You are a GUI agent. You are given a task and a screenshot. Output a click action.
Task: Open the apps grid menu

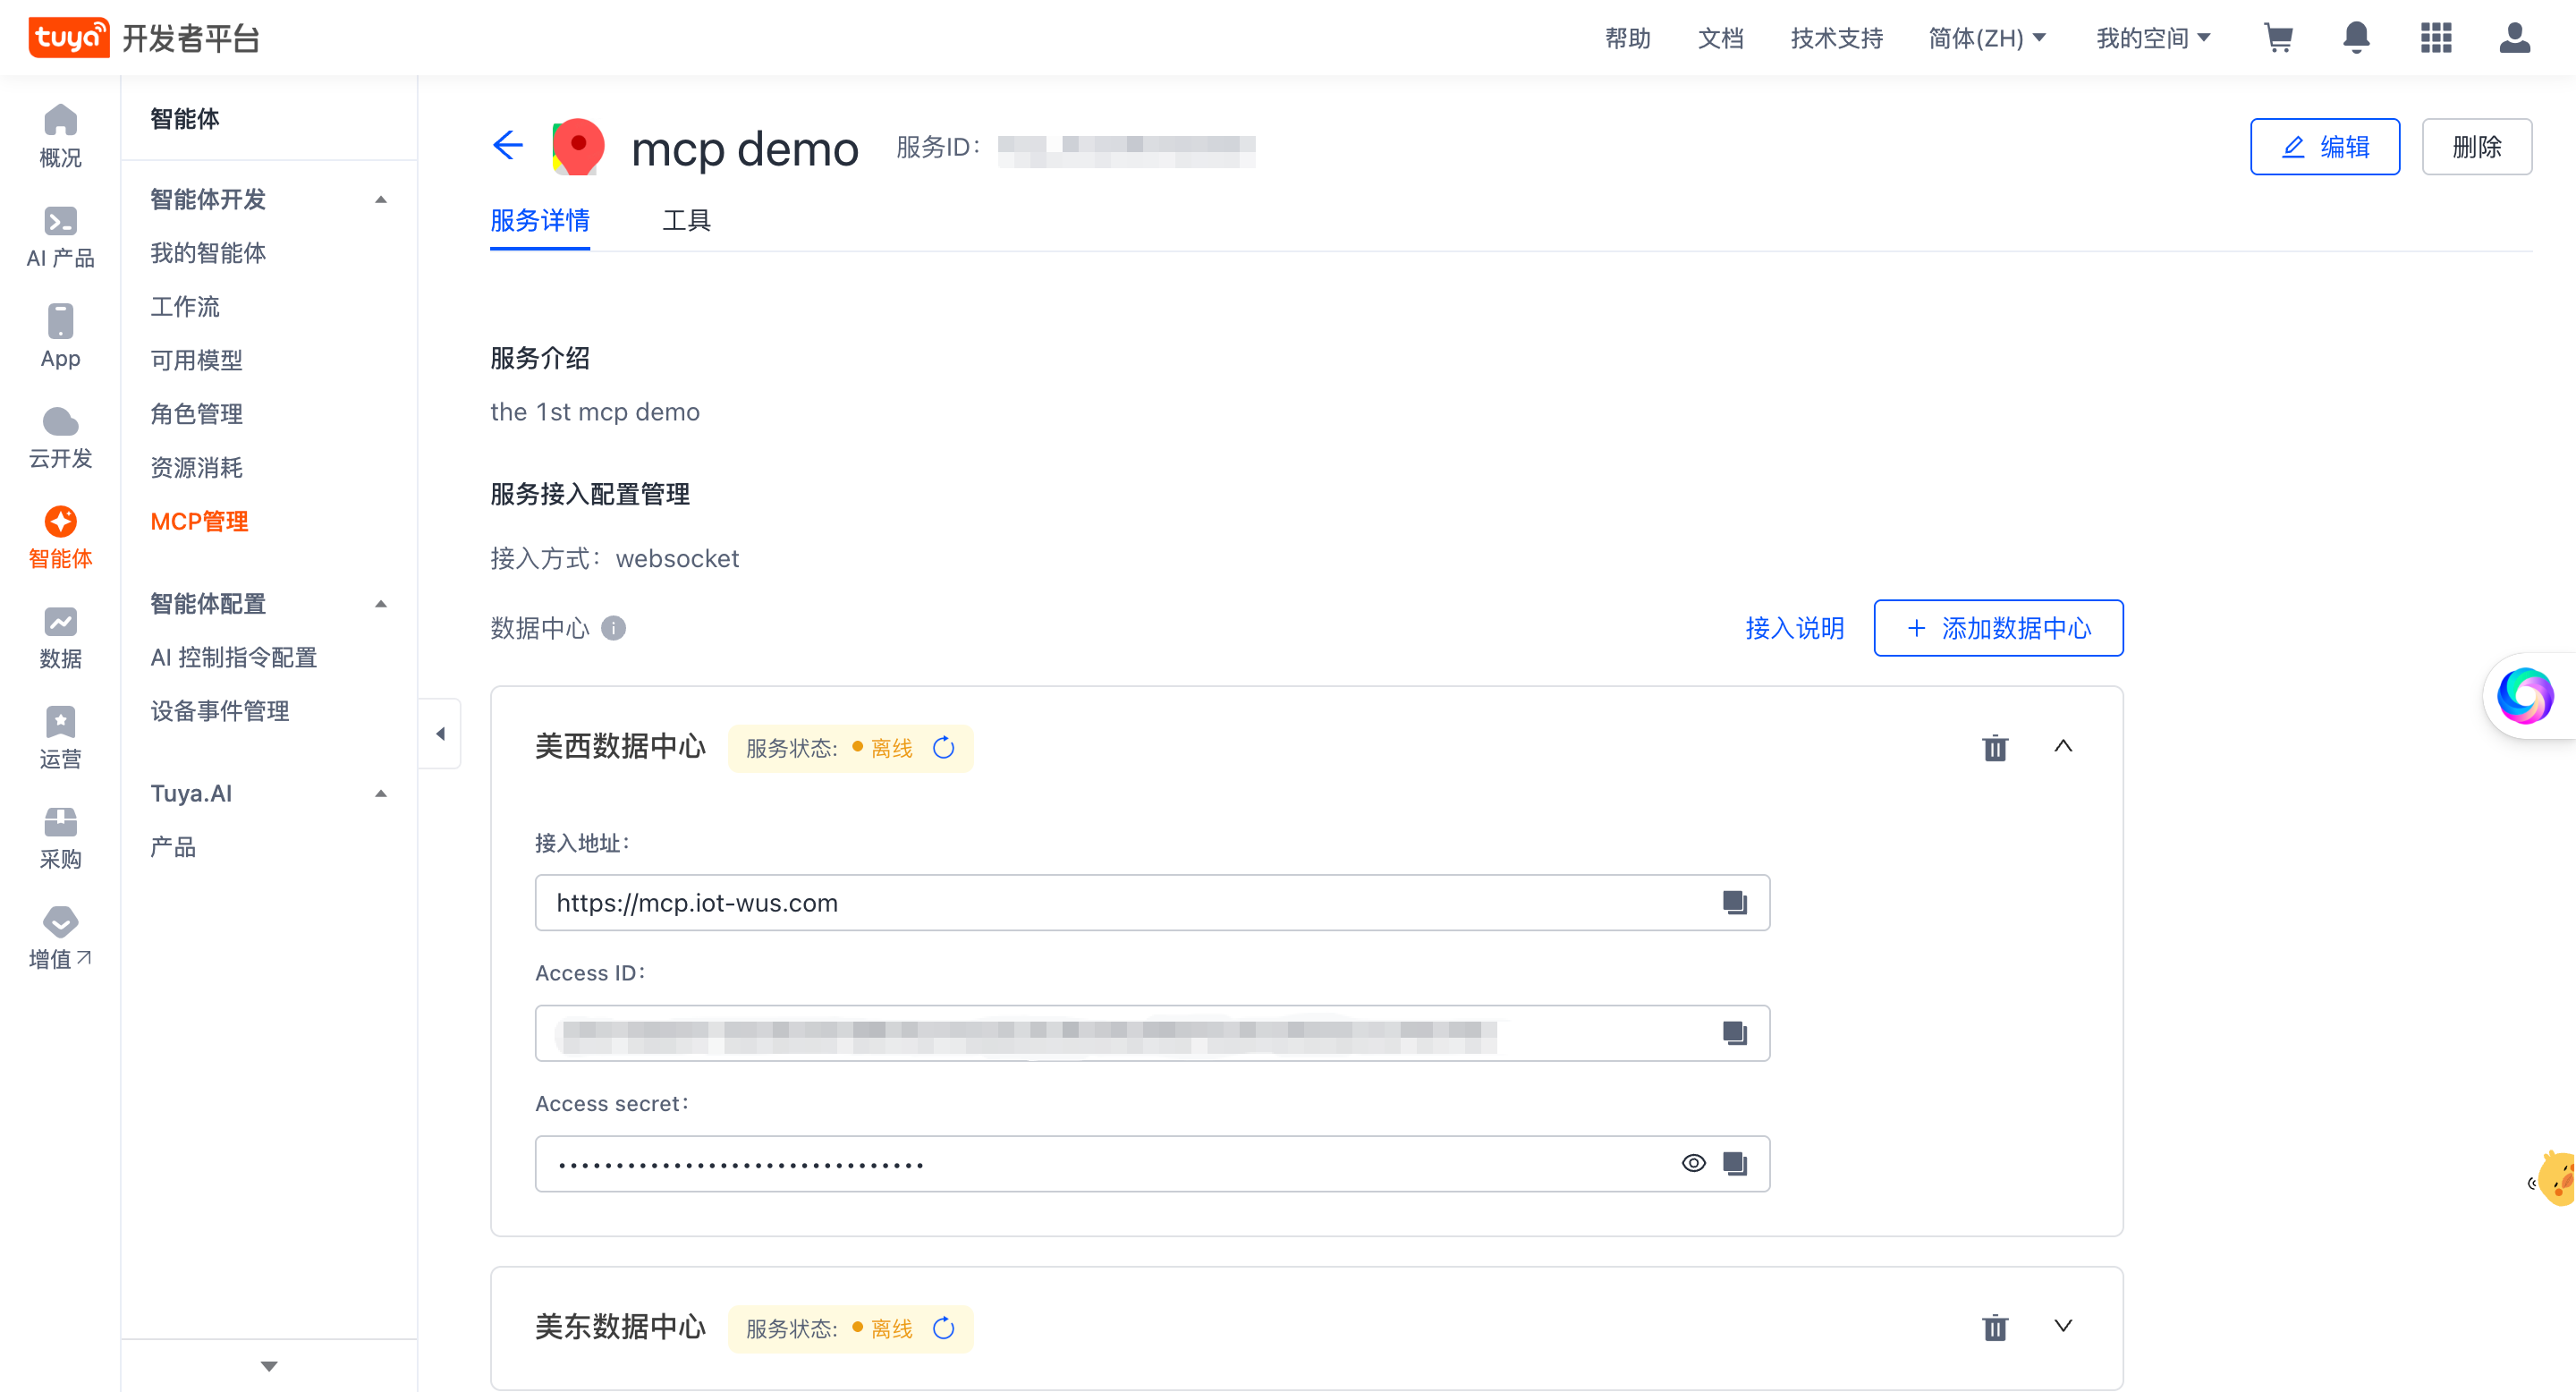2435,38
